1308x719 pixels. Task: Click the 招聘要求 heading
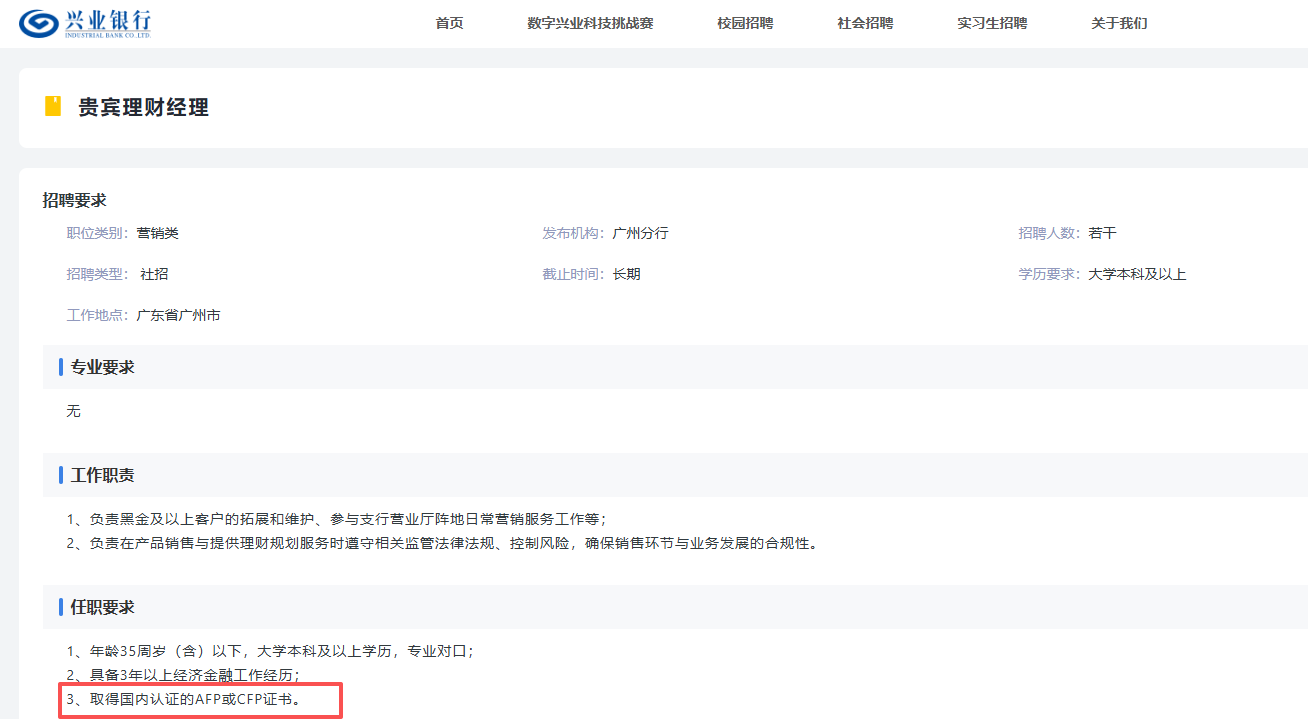click(74, 201)
